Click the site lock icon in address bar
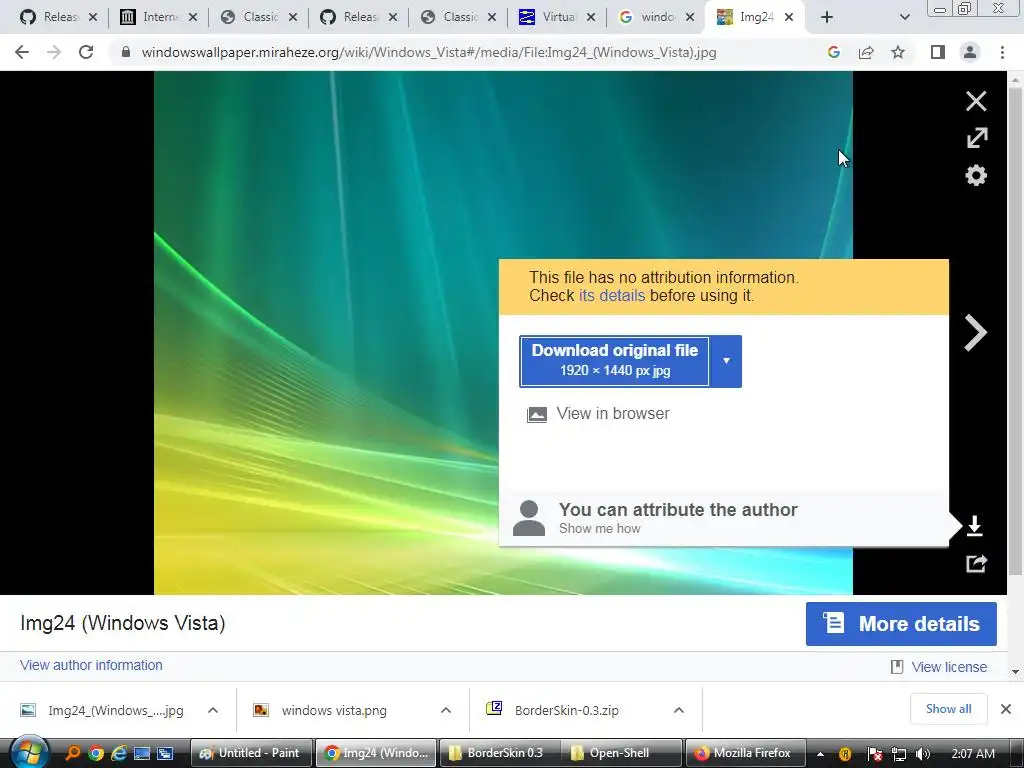The width and height of the screenshot is (1024, 768). point(126,52)
